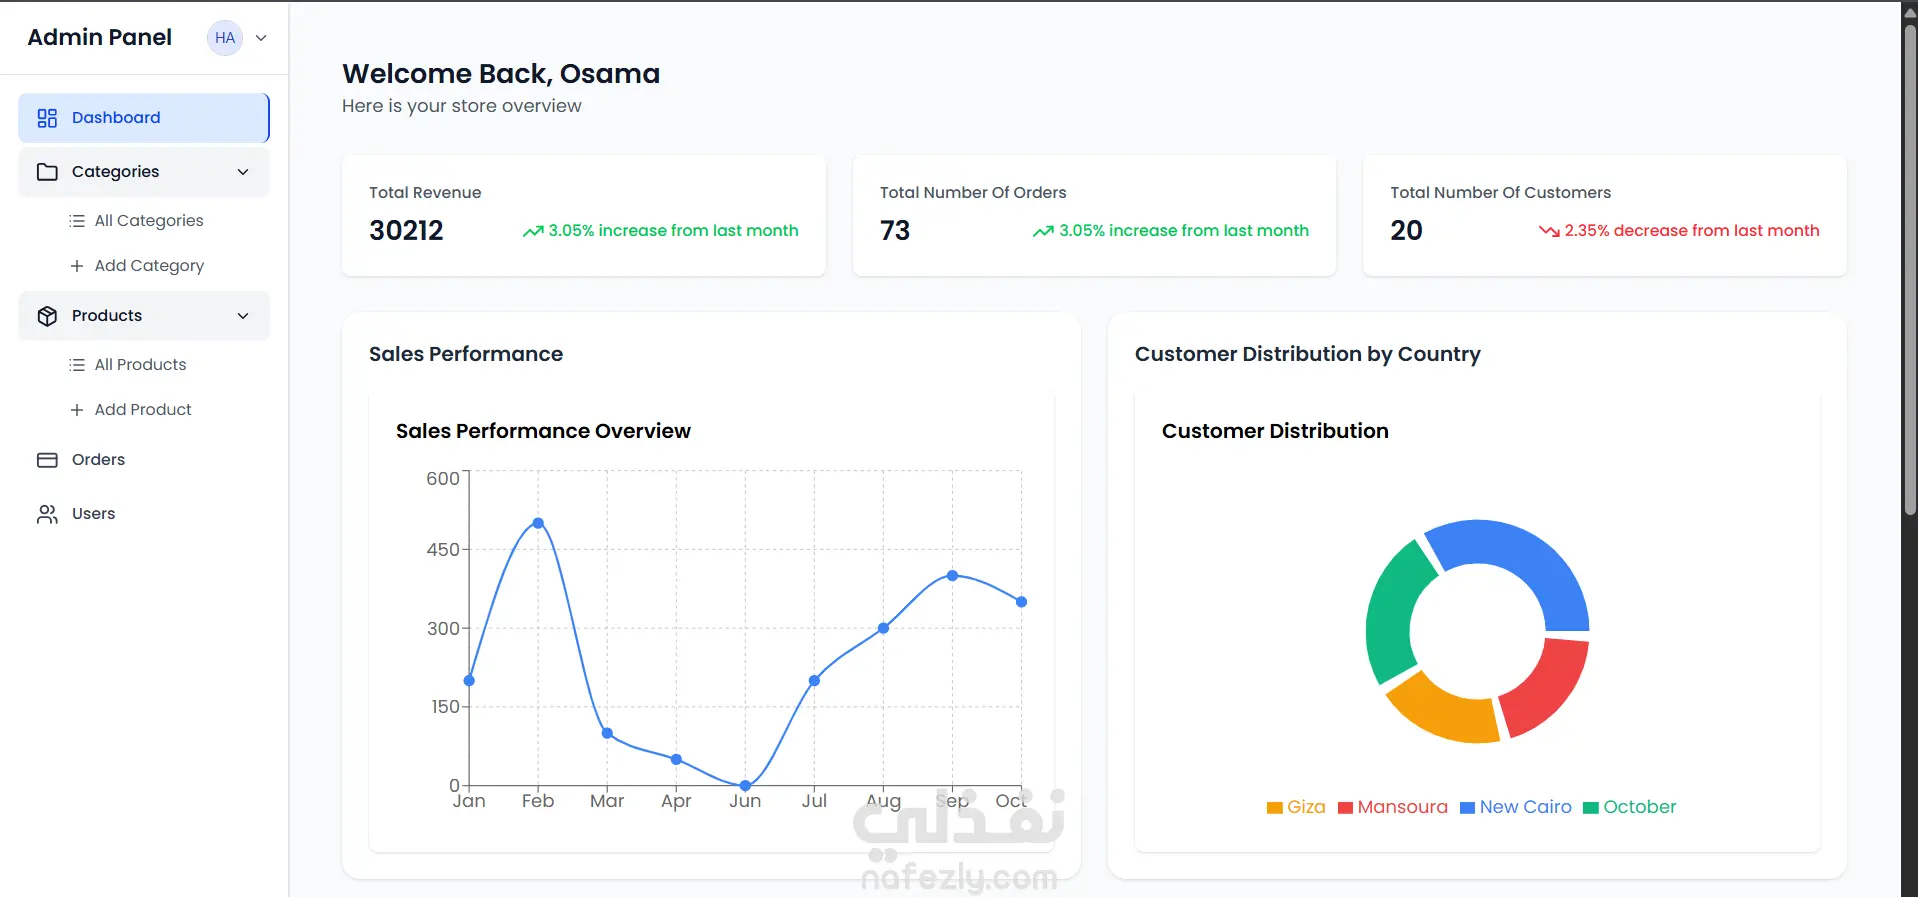Collapse the Categories section chevron

click(243, 172)
